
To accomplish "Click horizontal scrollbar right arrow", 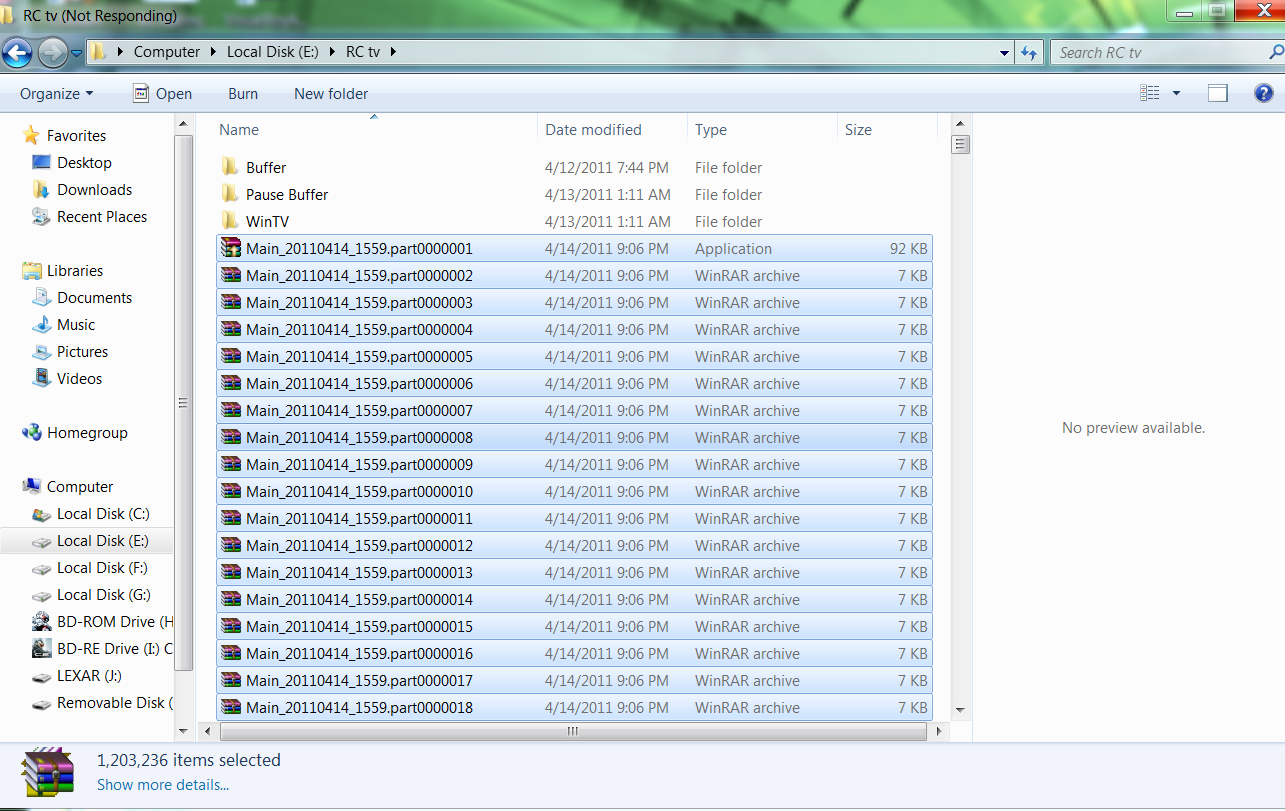I will pos(938,731).
